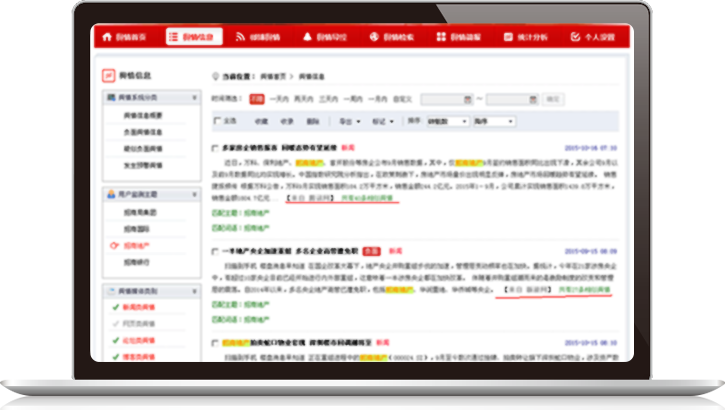Toggle the gray-checked 网页类舆情 media filter

tap(116, 324)
